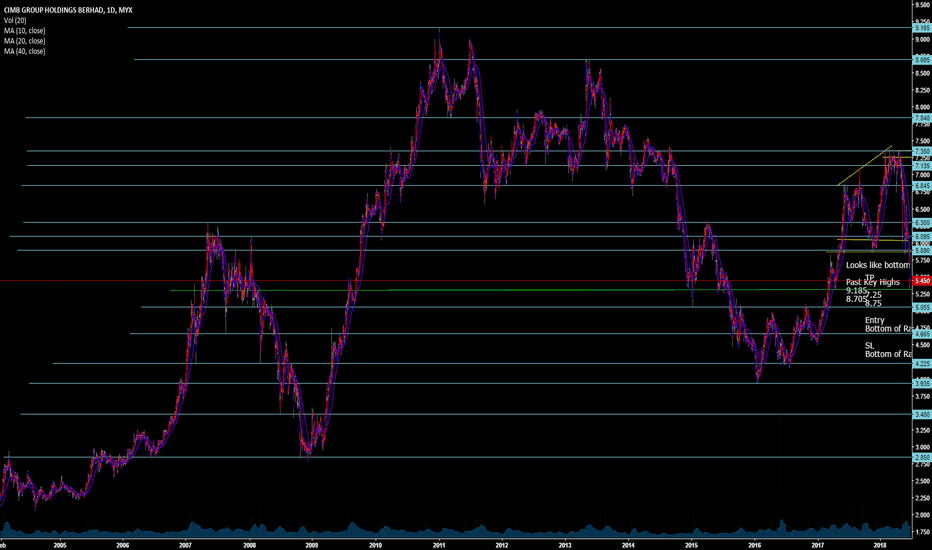Screen dimensions: 932x550
Task: Click the 4.225 horizontal line price label
Action: (x=922, y=364)
